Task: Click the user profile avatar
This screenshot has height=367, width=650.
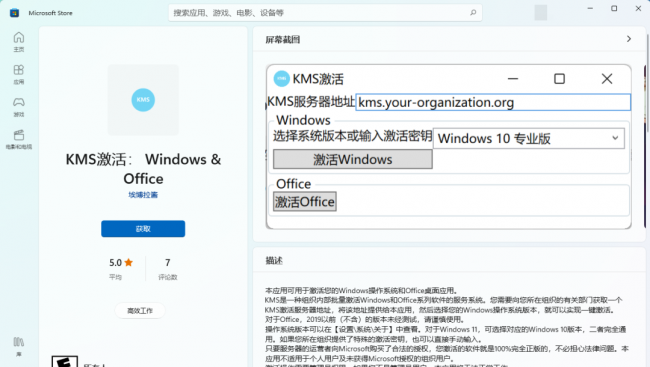Action: pyautogui.click(x=541, y=12)
